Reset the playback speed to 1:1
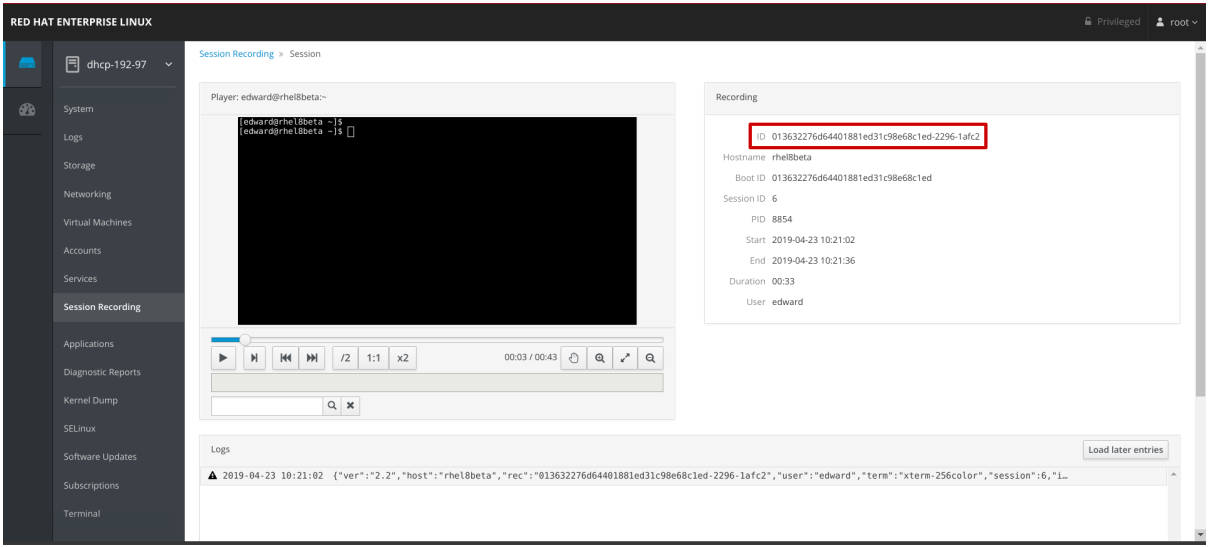Screen dimensions: 1209x547 tap(373, 358)
